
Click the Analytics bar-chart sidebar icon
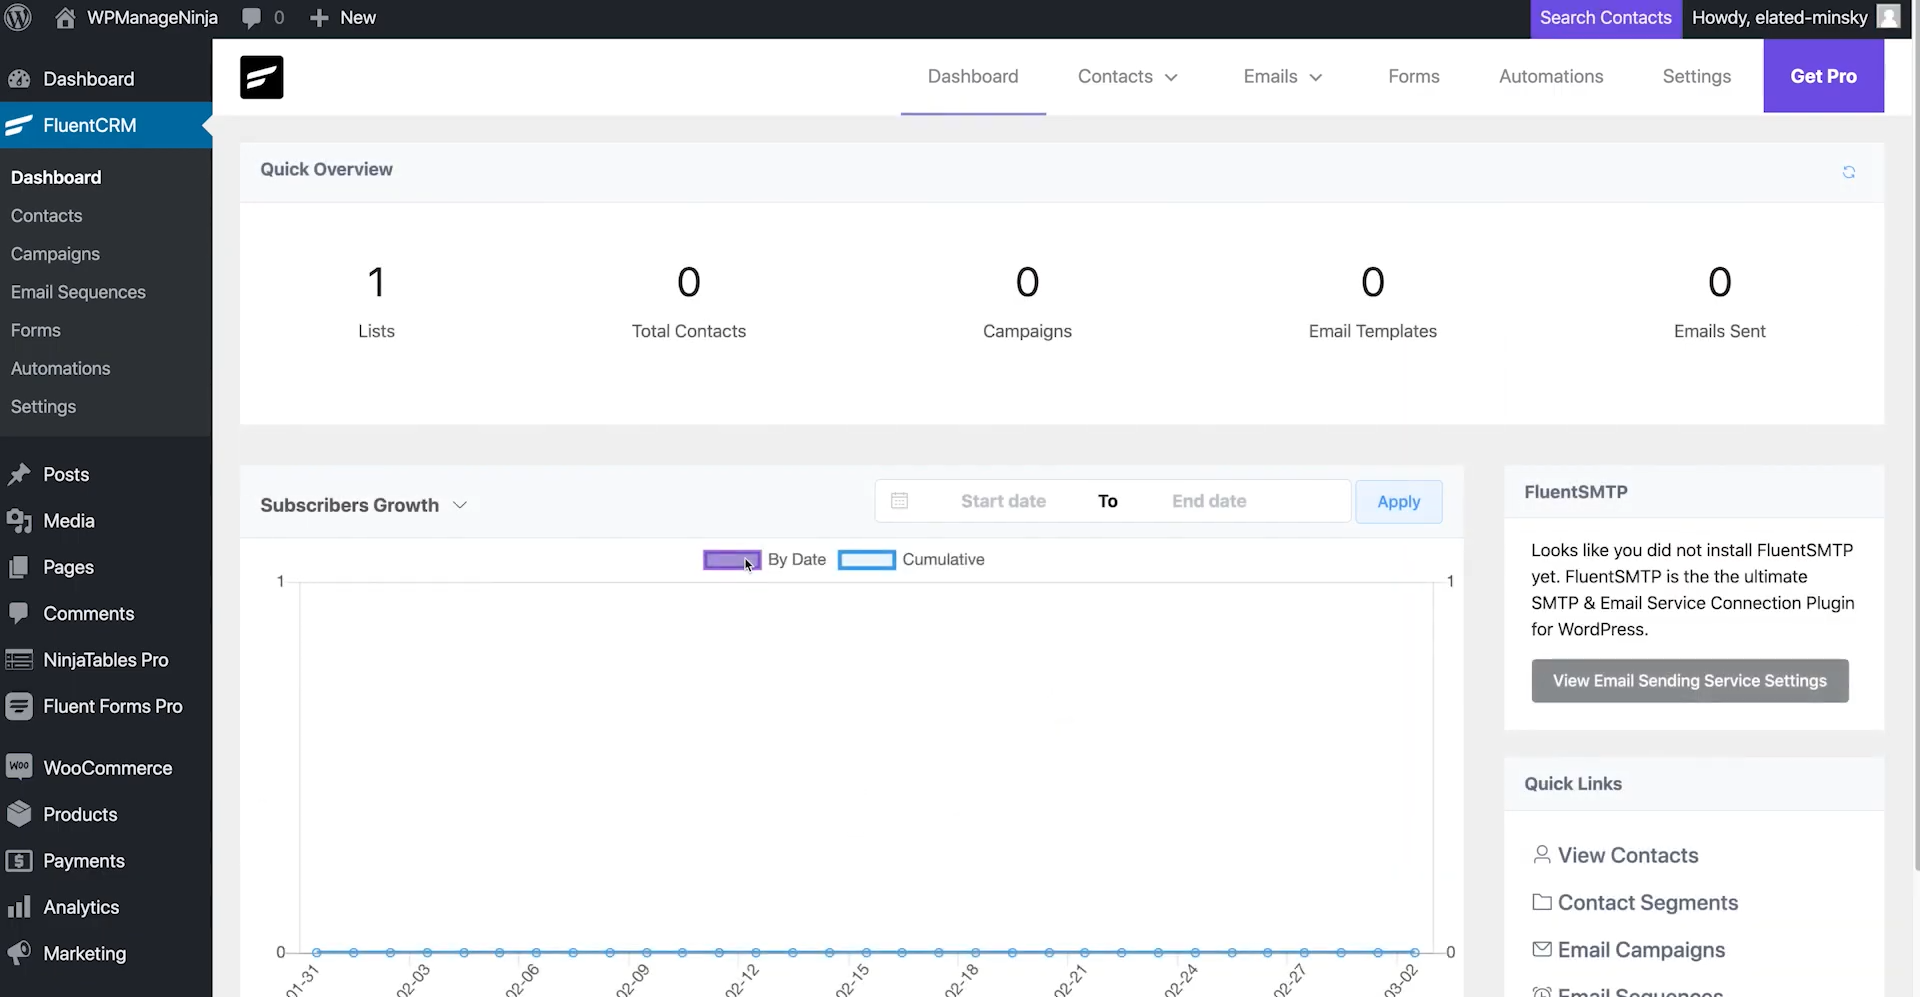tap(19, 907)
